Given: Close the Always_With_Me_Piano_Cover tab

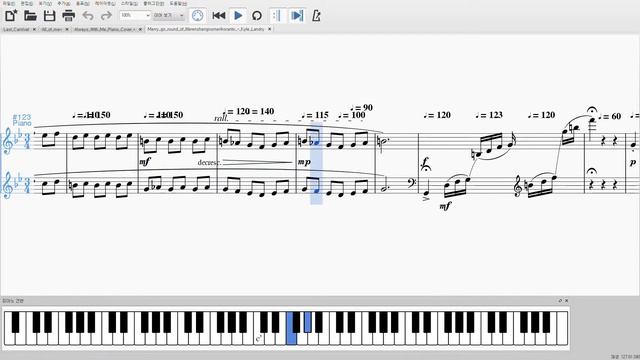Looking at the screenshot, I should tap(140, 29).
